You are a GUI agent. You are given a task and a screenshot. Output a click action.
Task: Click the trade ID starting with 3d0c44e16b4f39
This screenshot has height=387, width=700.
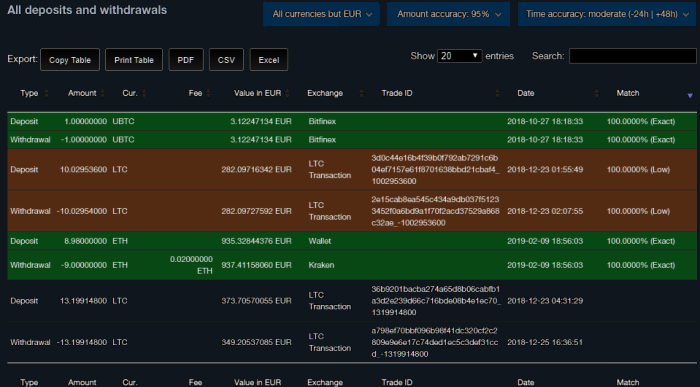point(435,170)
